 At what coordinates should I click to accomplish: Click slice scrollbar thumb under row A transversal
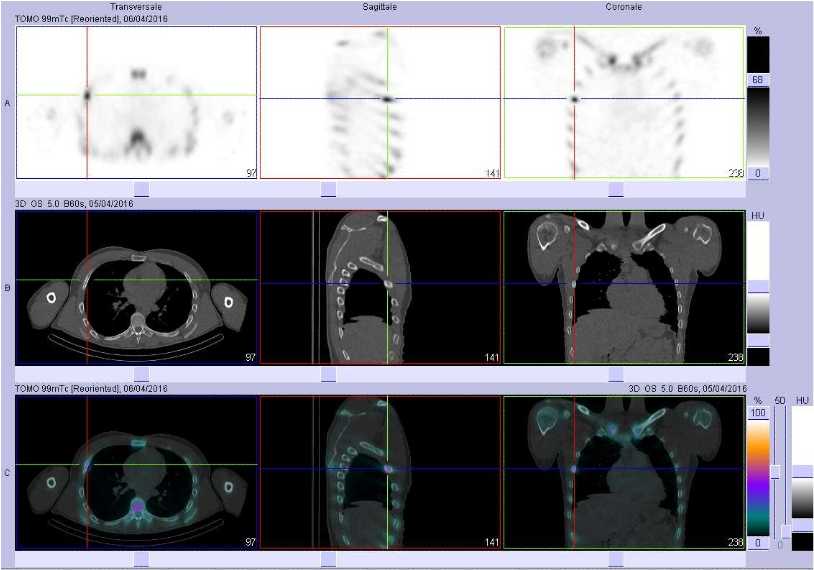(141, 189)
